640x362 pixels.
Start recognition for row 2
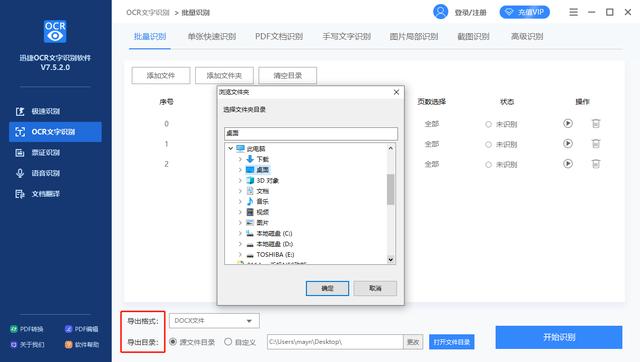(x=568, y=164)
